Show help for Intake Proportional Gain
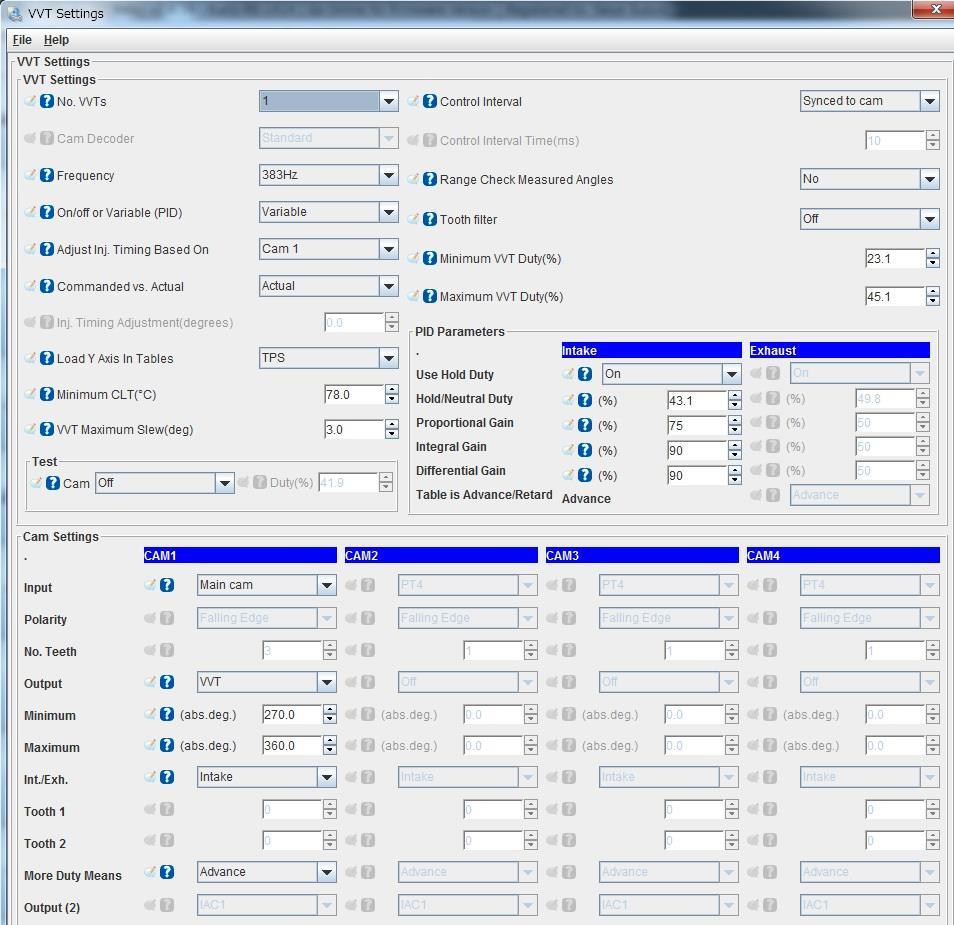The image size is (954, 925). pos(585,425)
